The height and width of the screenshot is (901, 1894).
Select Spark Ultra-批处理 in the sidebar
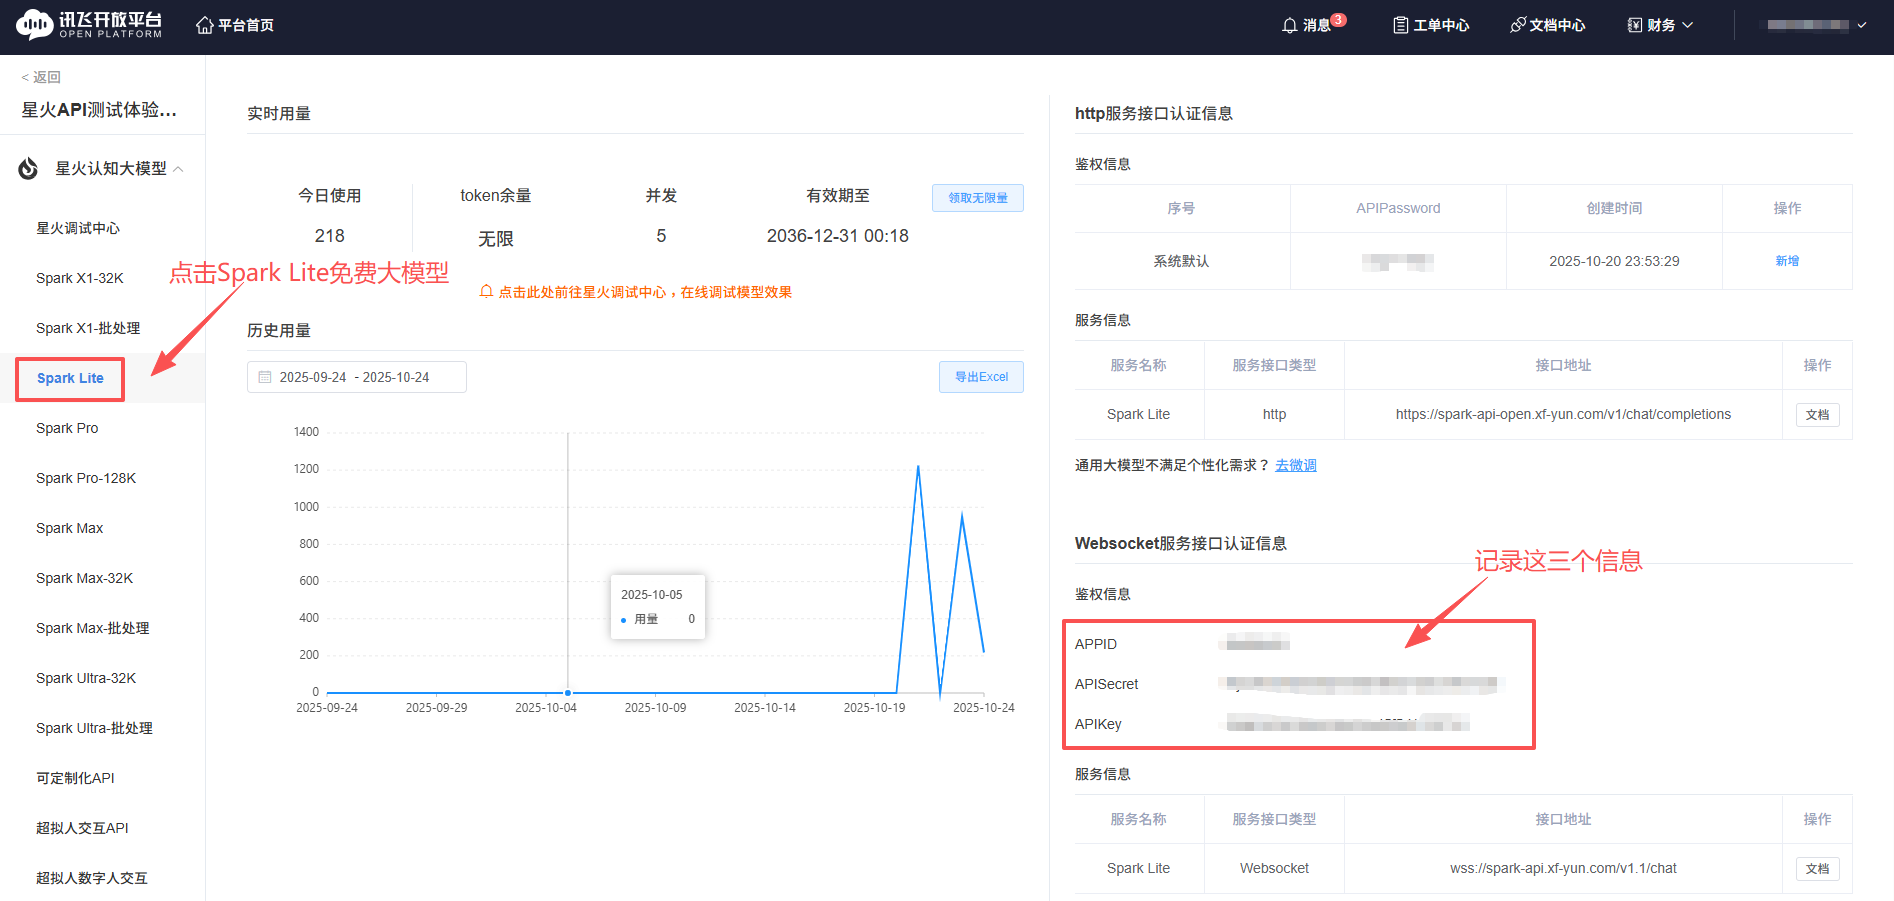click(94, 728)
